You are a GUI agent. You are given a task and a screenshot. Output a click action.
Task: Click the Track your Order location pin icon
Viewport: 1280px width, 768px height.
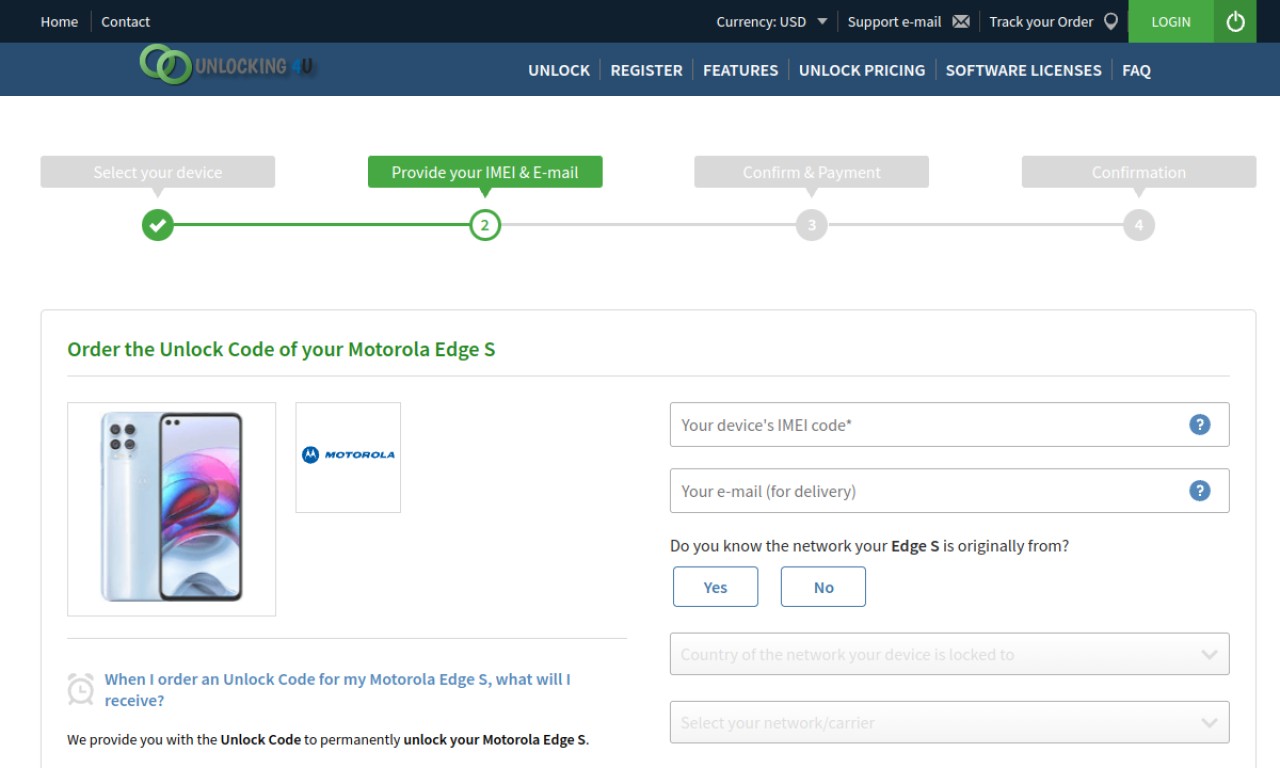click(1111, 21)
